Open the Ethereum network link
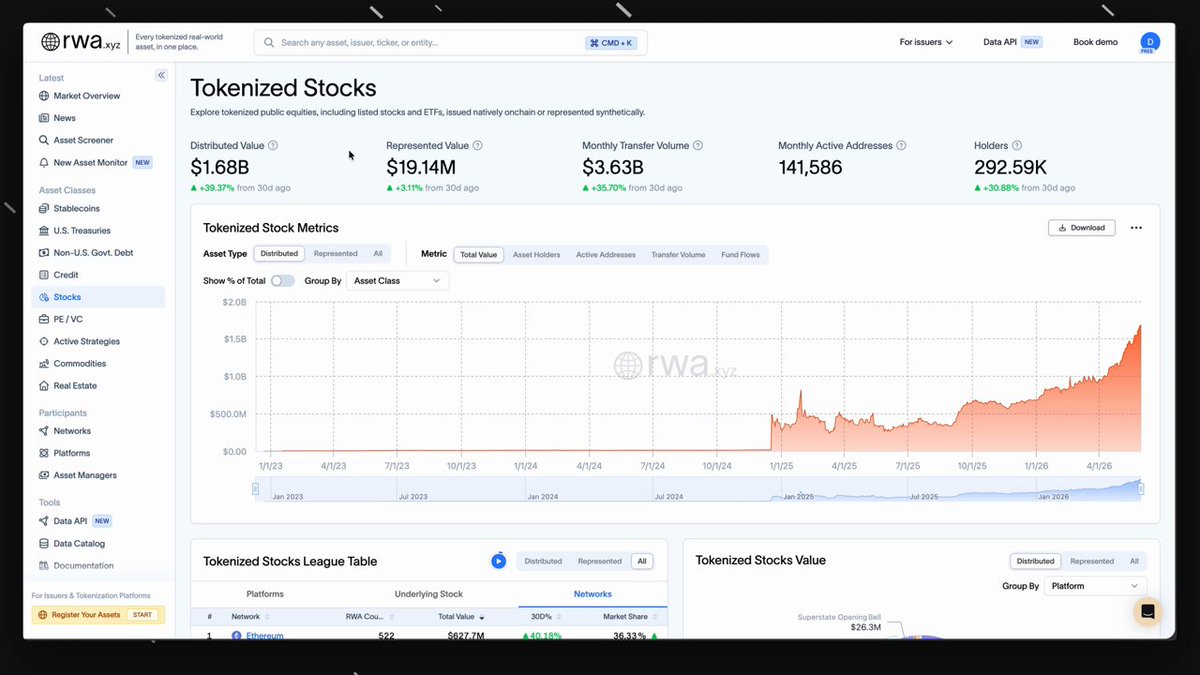This screenshot has height=675, width=1200. [265, 636]
